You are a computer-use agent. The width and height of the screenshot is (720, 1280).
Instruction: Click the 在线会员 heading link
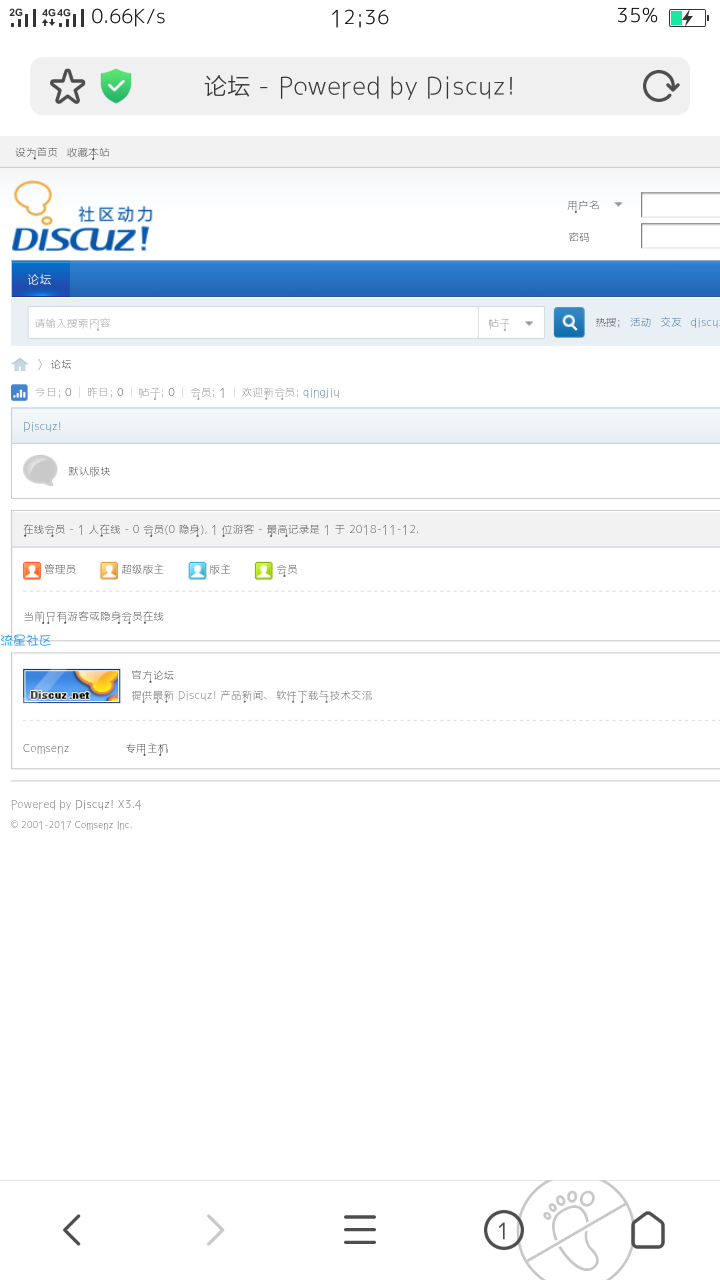click(44, 529)
